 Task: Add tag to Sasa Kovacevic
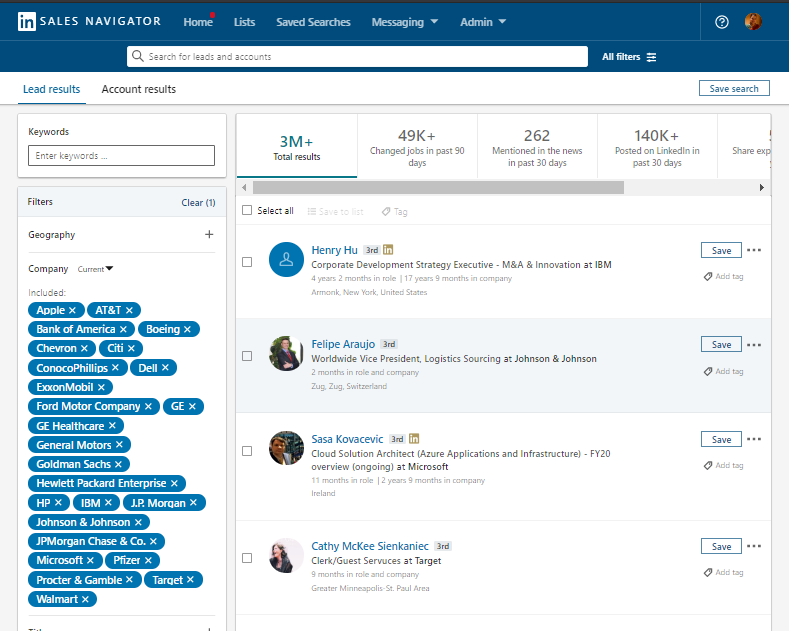click(724, 465)
